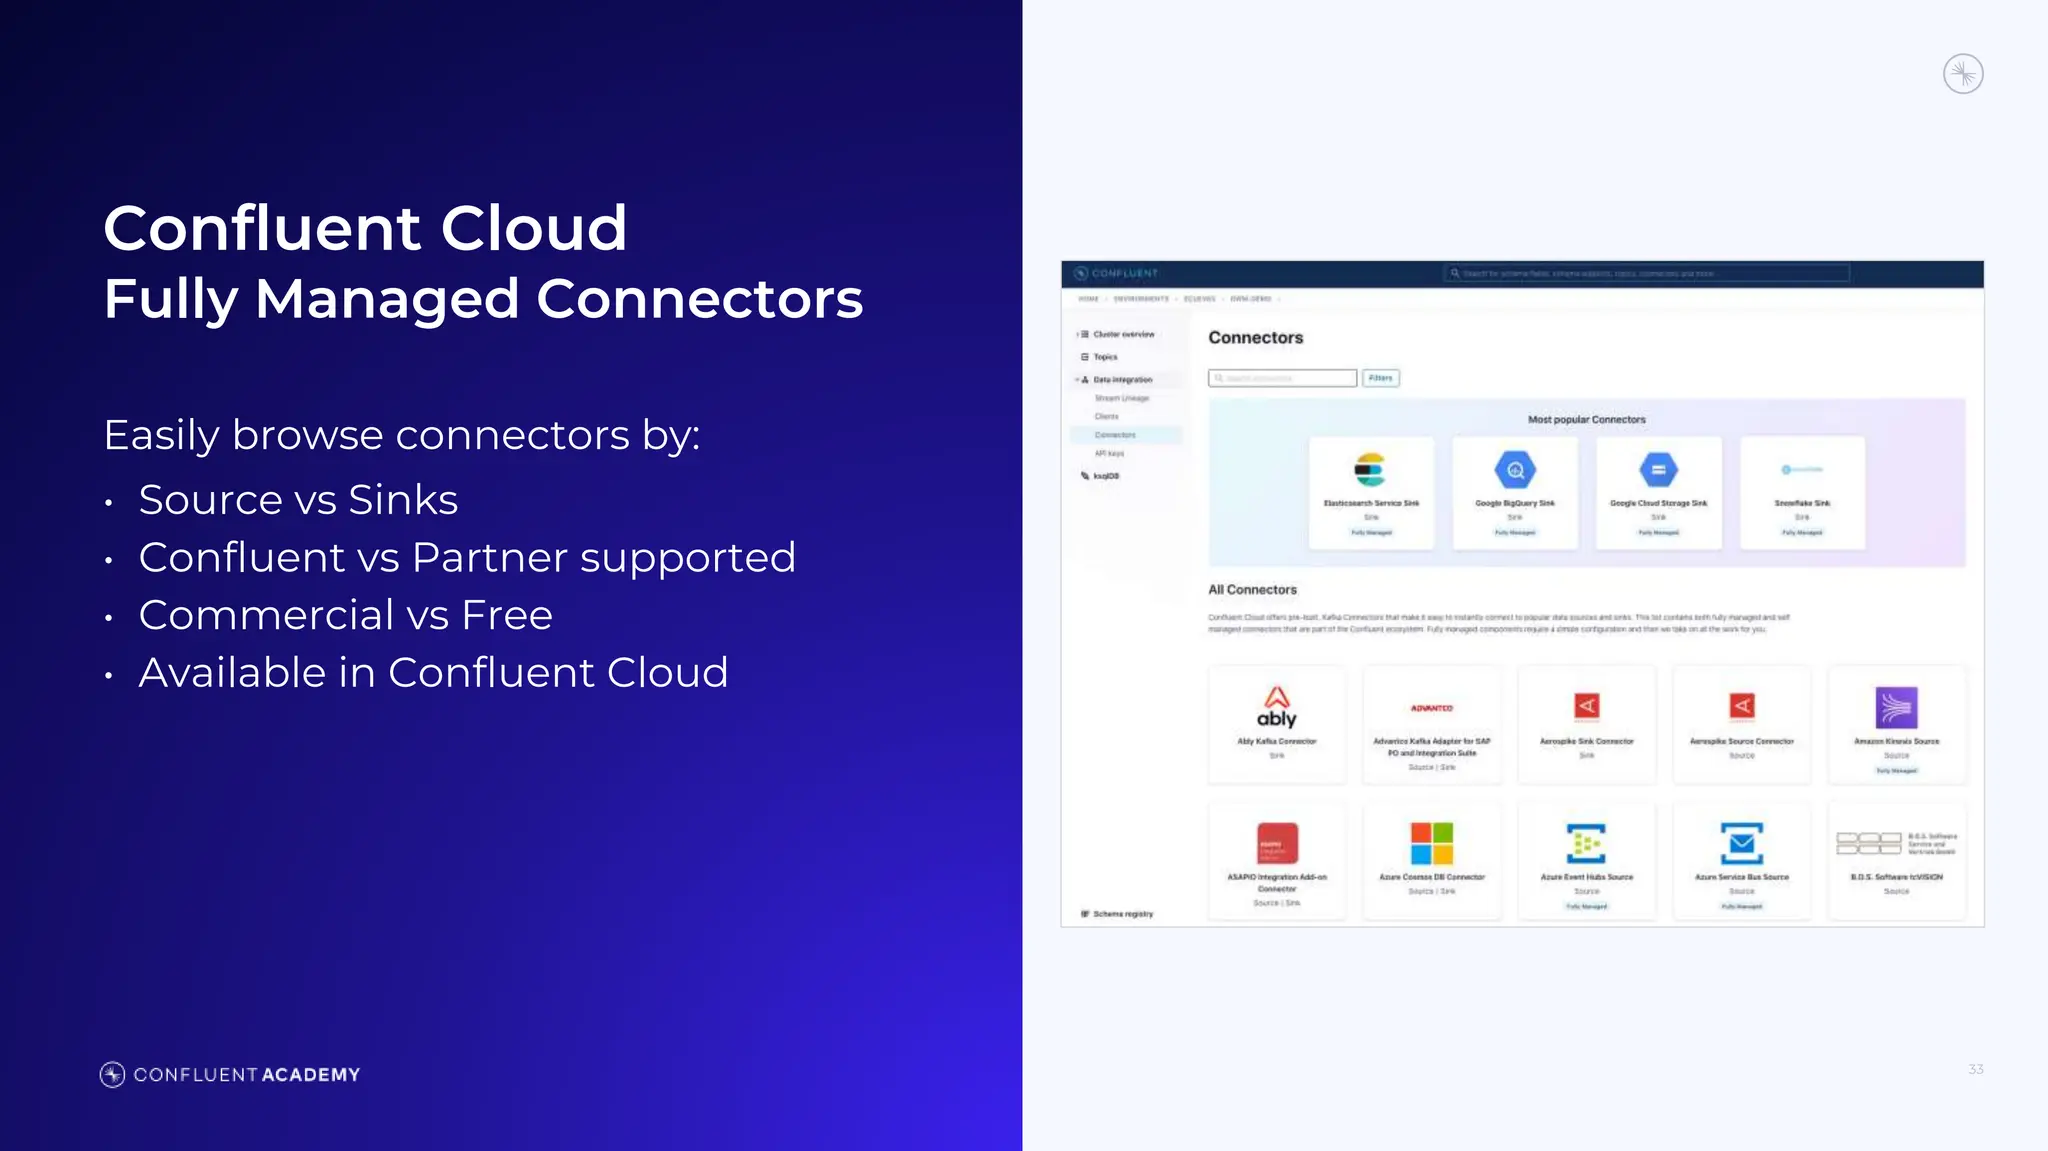Viewport: 2048px width, 1151px height.
Task: Open Clients under Data integration
Action: 1106,416
